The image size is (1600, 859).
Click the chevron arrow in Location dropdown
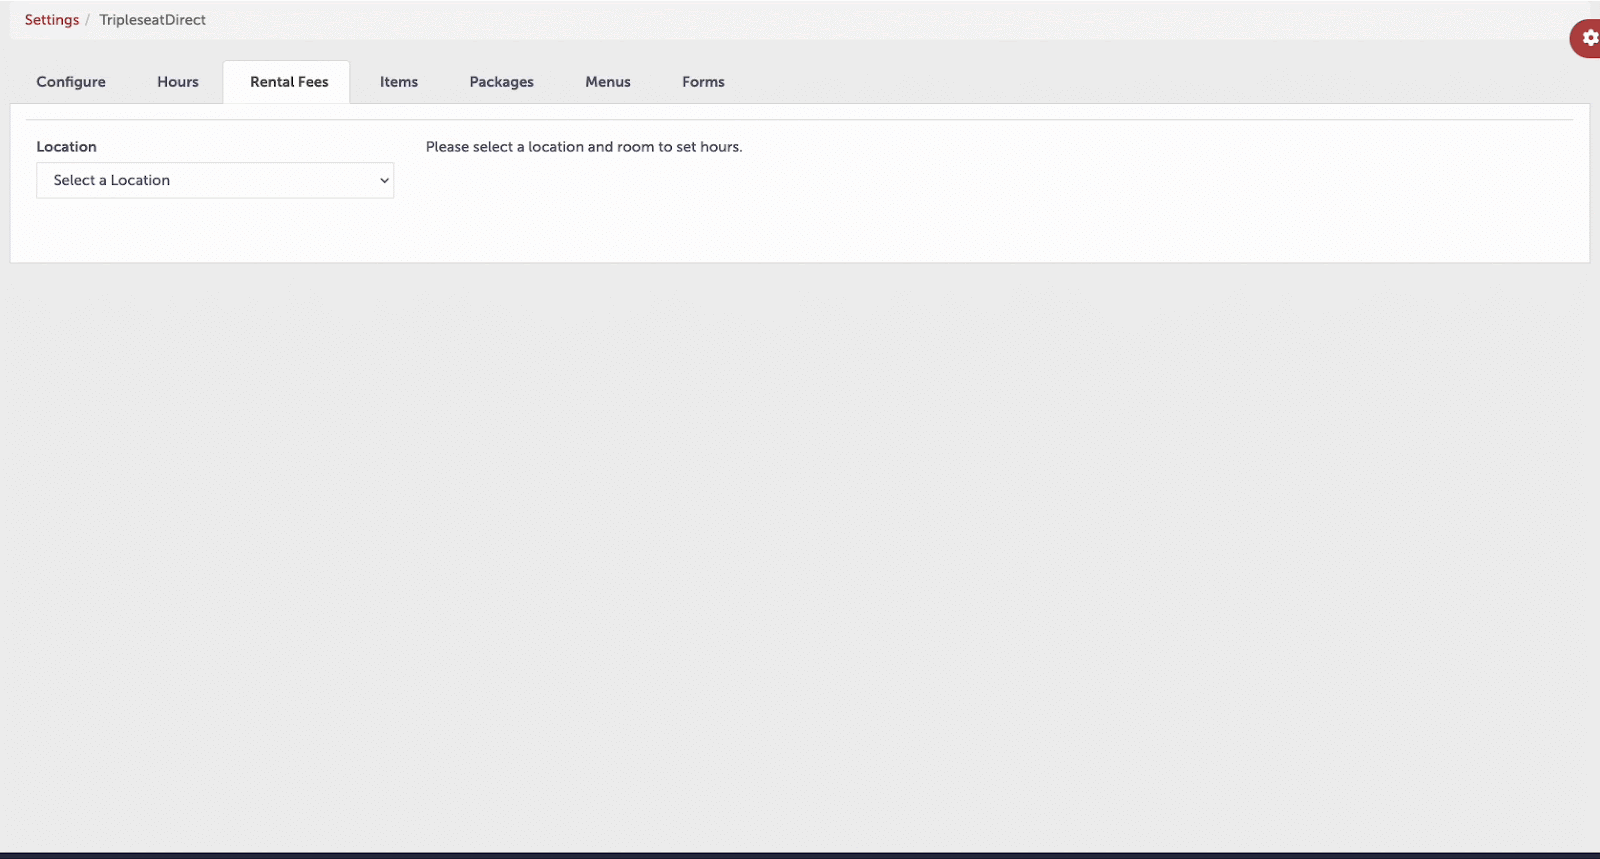(x=384, y=181)
